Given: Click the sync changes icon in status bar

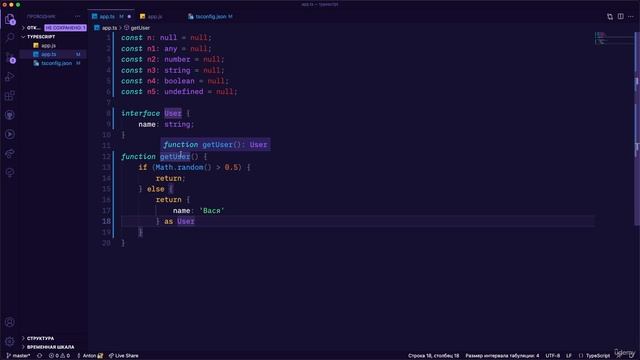Looking at the screenshot, I should (x=40, y=356).
